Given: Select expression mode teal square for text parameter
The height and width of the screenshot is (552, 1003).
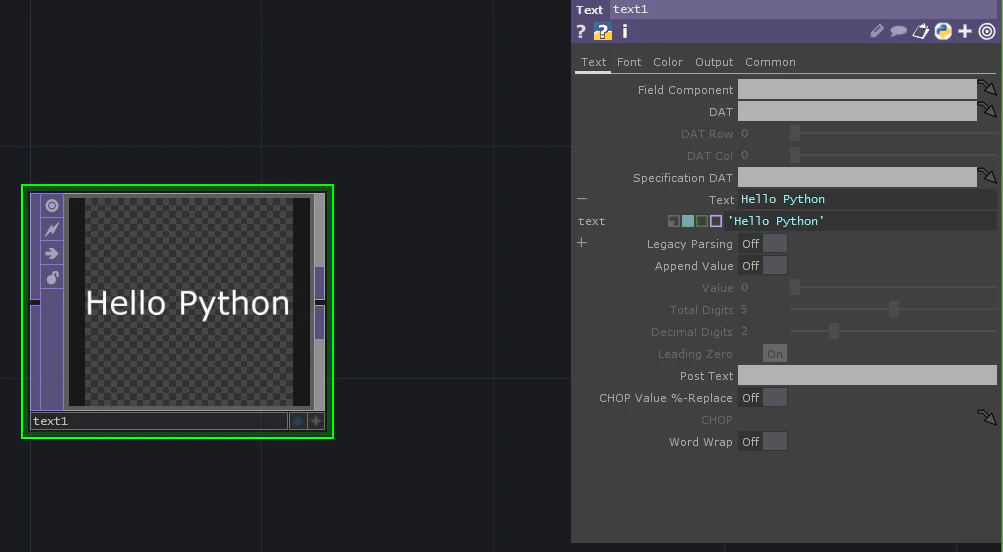Looking at the screenshot, I should pyautogui.click(x=688, y=221).
